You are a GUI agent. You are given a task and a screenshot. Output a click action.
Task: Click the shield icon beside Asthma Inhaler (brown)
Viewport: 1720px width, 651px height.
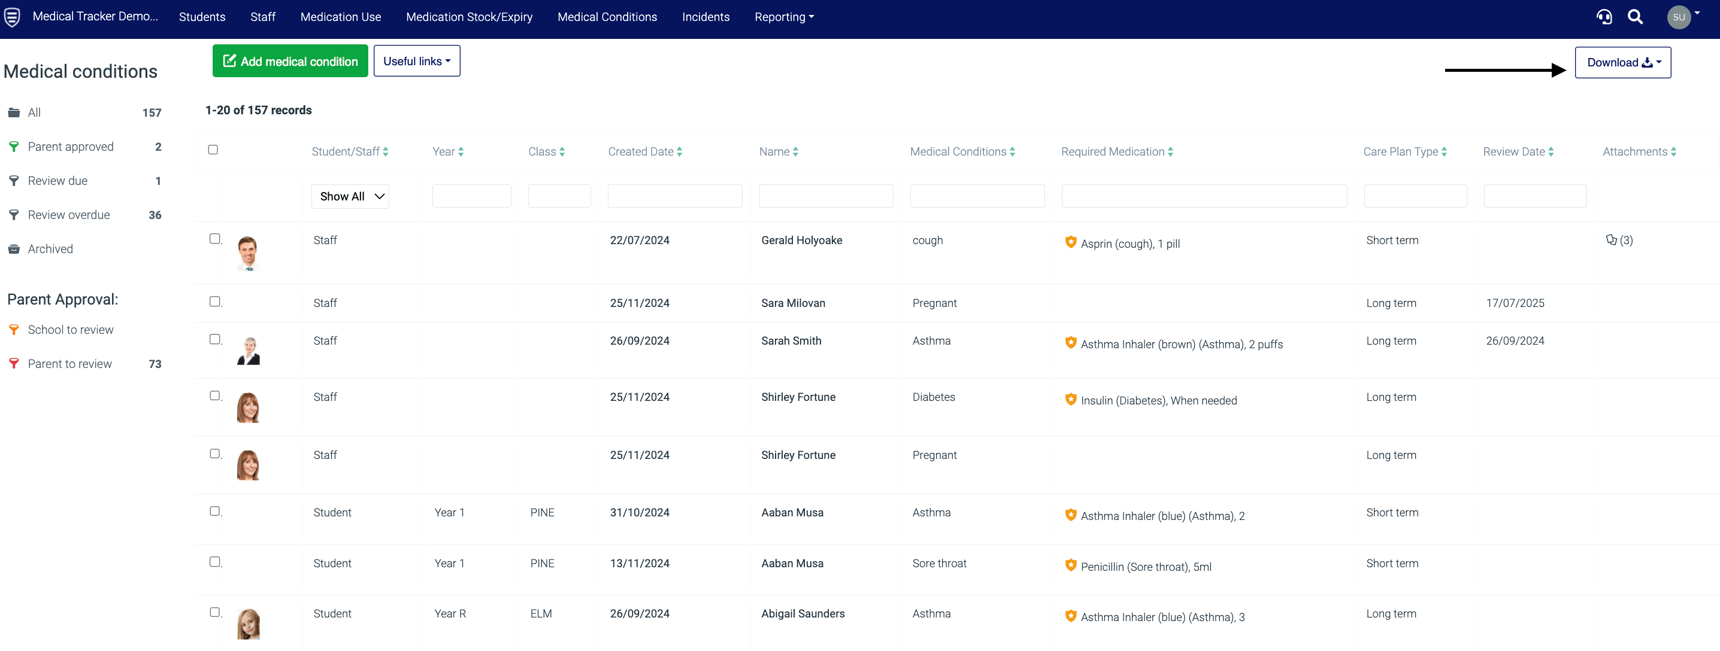[x=1070, y=342]
